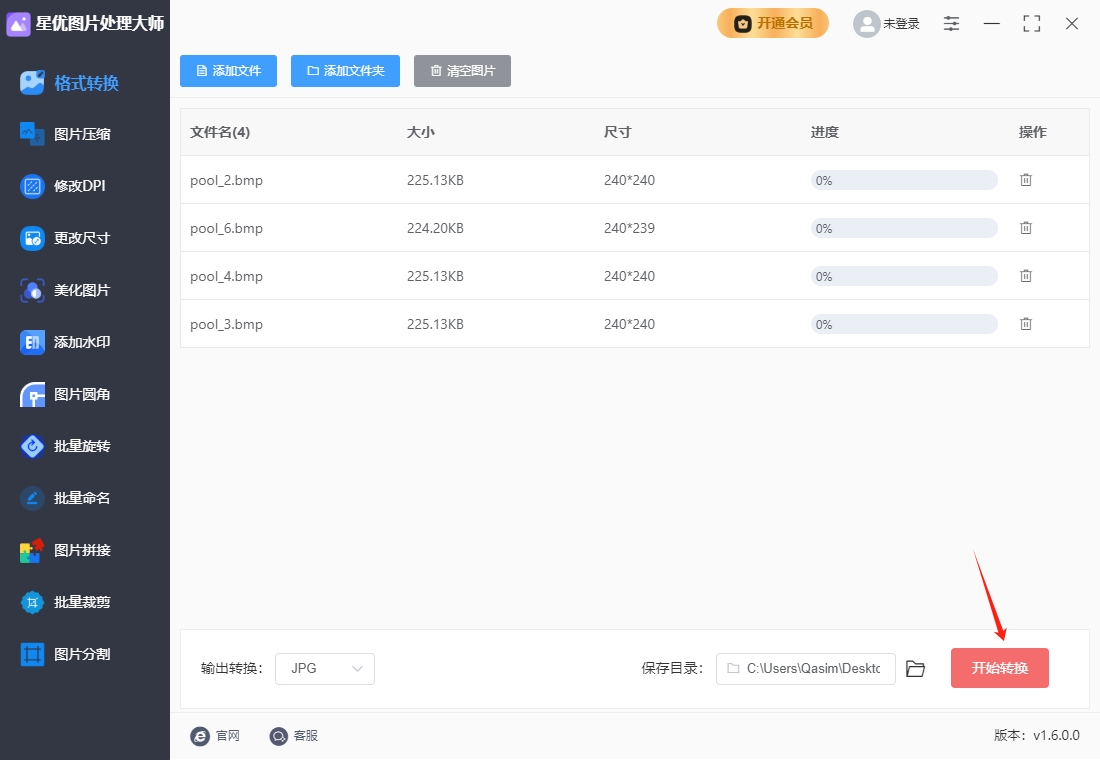Delete pool_3.bmp row trash icon

1026,324
